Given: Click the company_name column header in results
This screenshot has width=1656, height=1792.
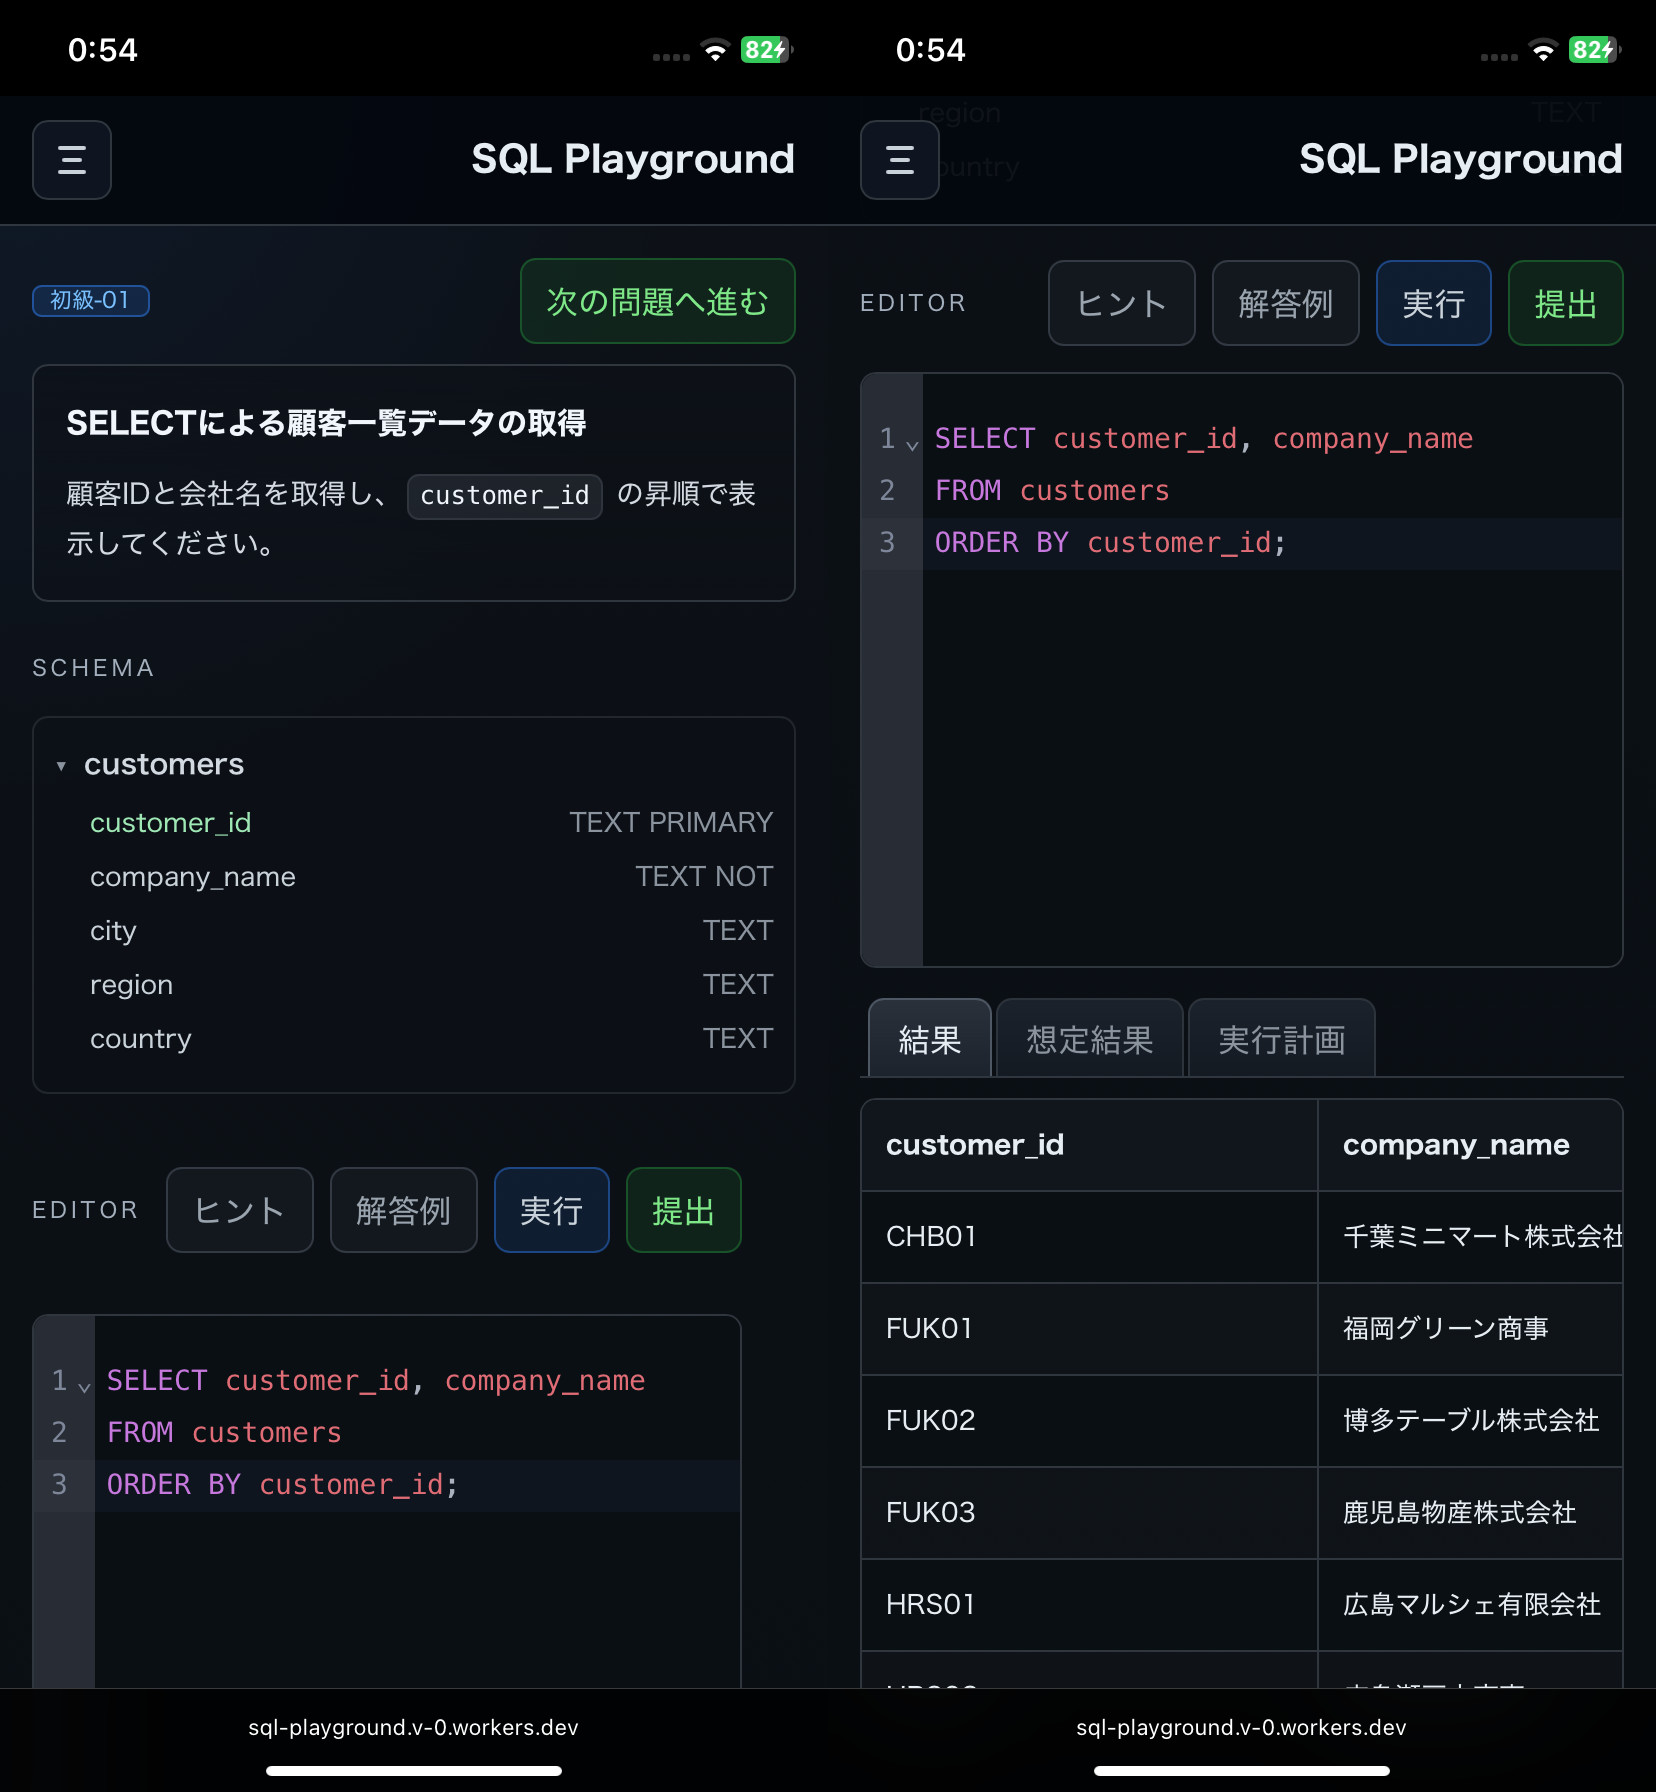Looking at the screenshot, I should tap(1470, 1145).
